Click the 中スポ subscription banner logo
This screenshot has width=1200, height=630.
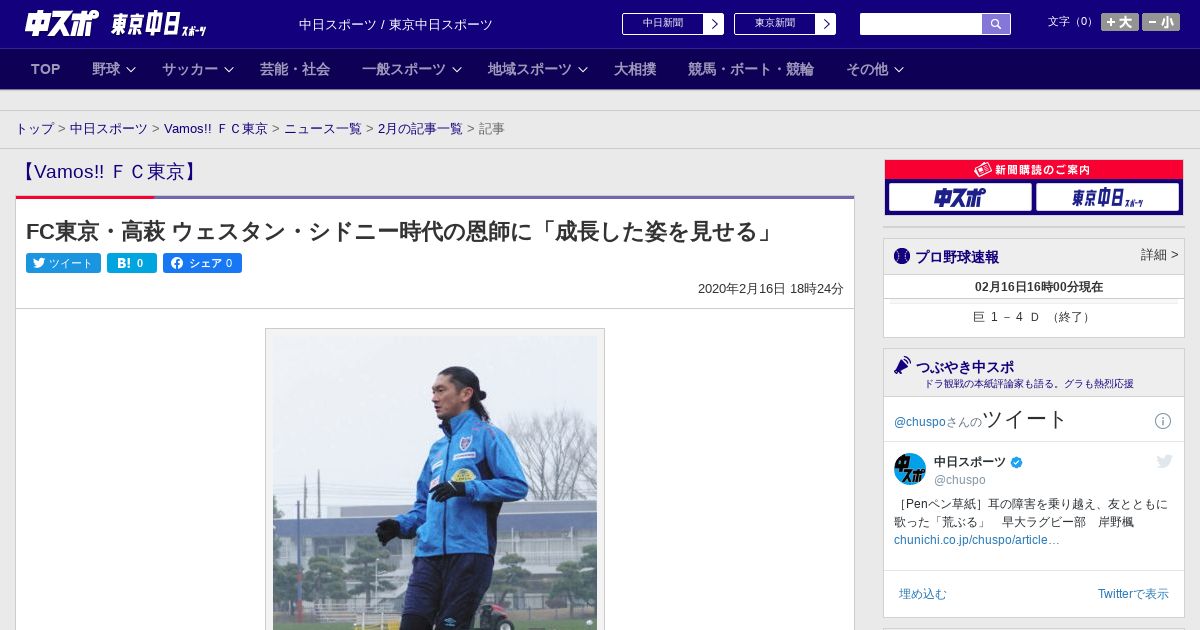960,197
